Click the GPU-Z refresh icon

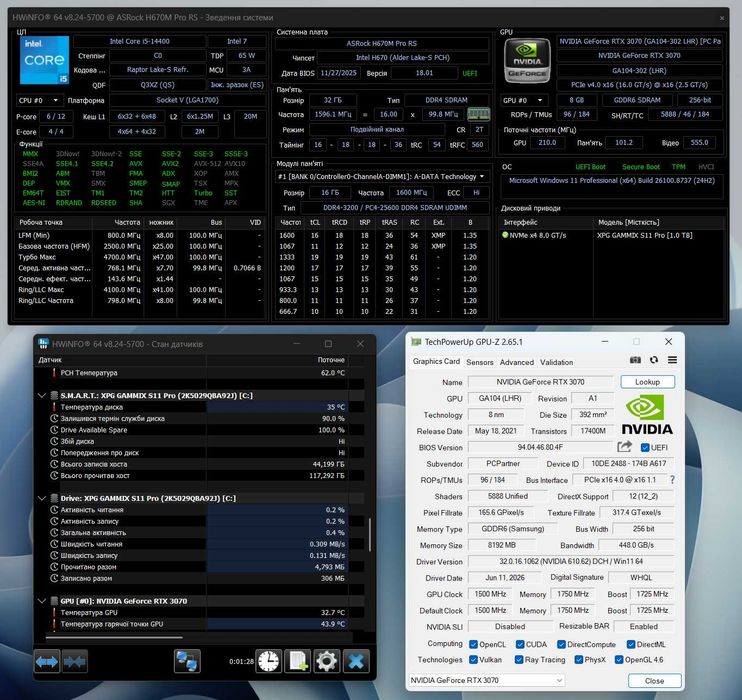pyautogui.click(x=654, y=360)
